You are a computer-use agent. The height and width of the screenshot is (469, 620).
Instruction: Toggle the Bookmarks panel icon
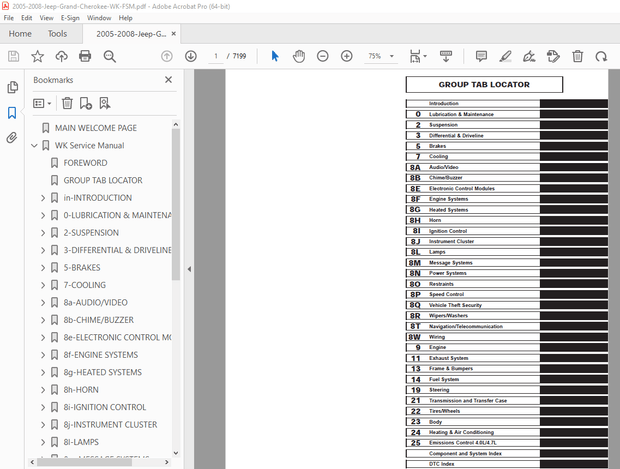tap(12, 113)
